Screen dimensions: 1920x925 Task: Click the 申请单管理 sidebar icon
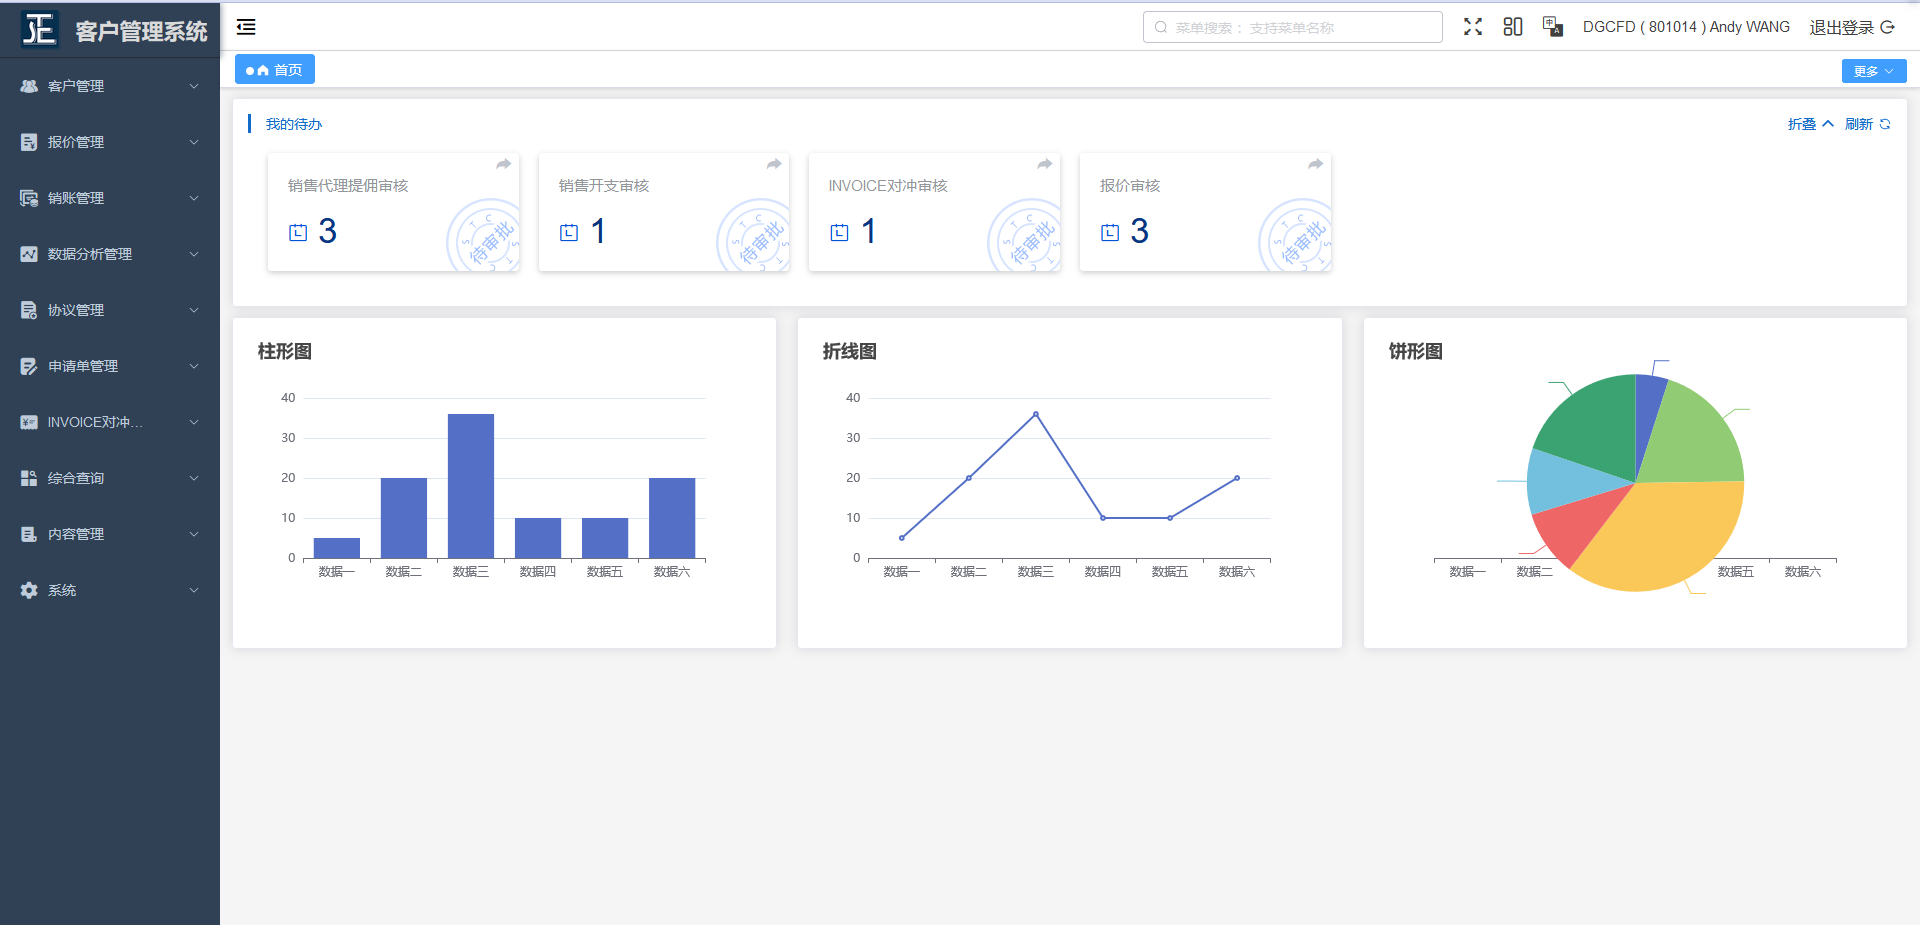tap(29, 366)
